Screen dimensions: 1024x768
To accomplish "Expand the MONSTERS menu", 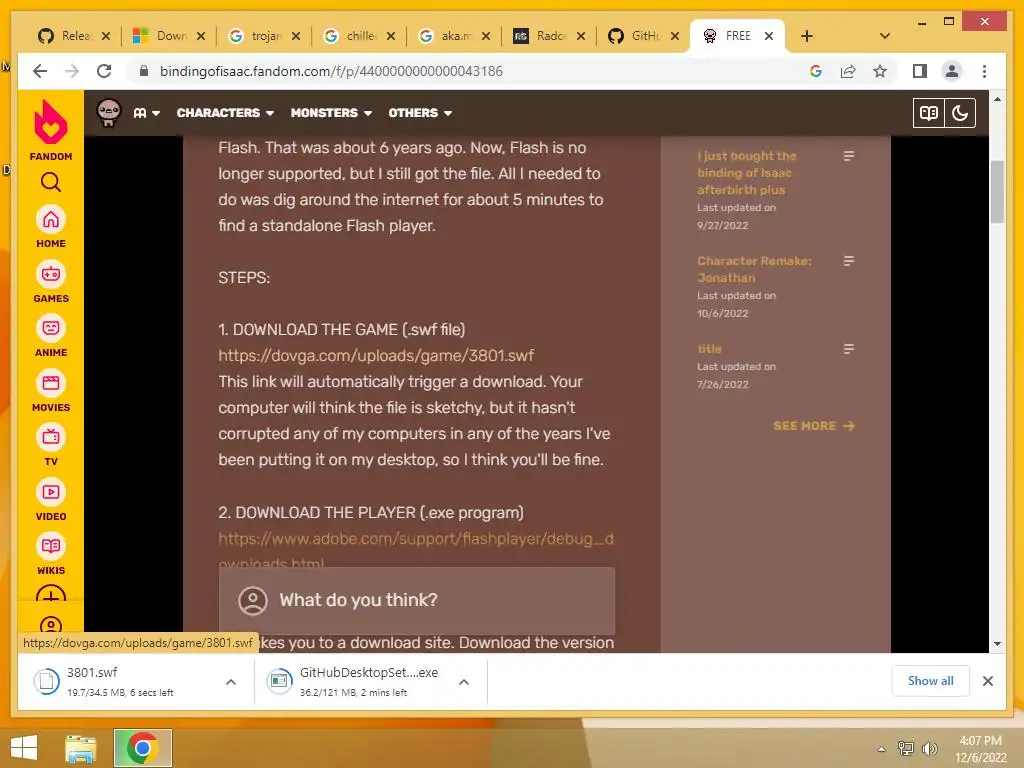I will click(331, 113).
